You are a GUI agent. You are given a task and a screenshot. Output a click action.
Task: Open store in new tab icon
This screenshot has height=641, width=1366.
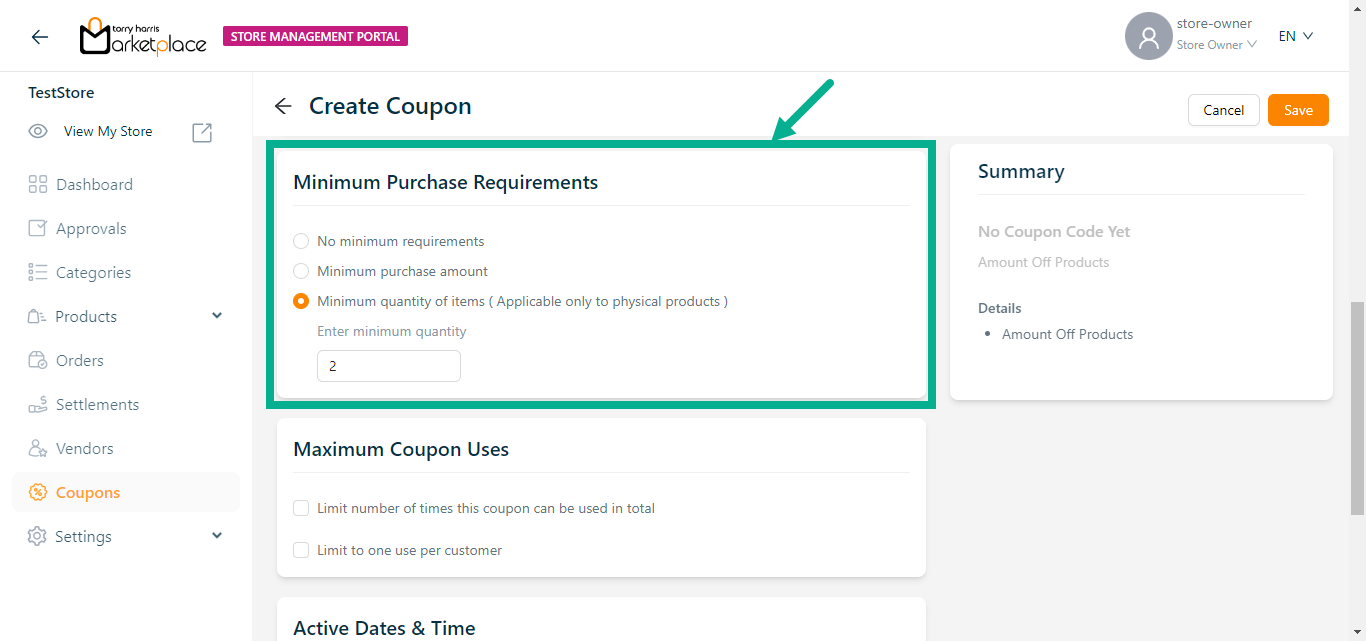(x=202, y=132)
